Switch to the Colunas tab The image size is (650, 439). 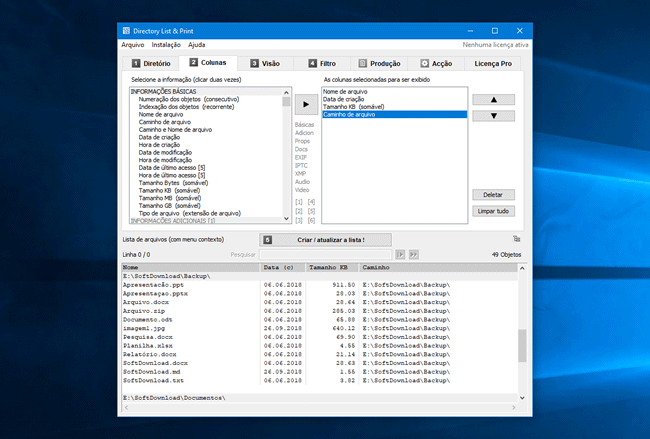point(208,63)
